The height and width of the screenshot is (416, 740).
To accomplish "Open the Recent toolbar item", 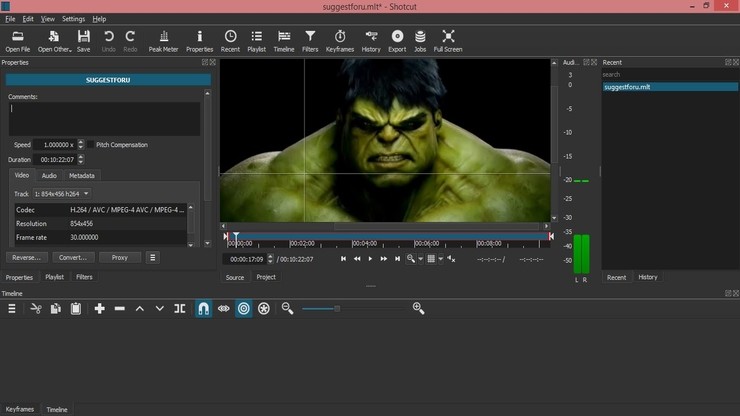I will pos(230,41).
